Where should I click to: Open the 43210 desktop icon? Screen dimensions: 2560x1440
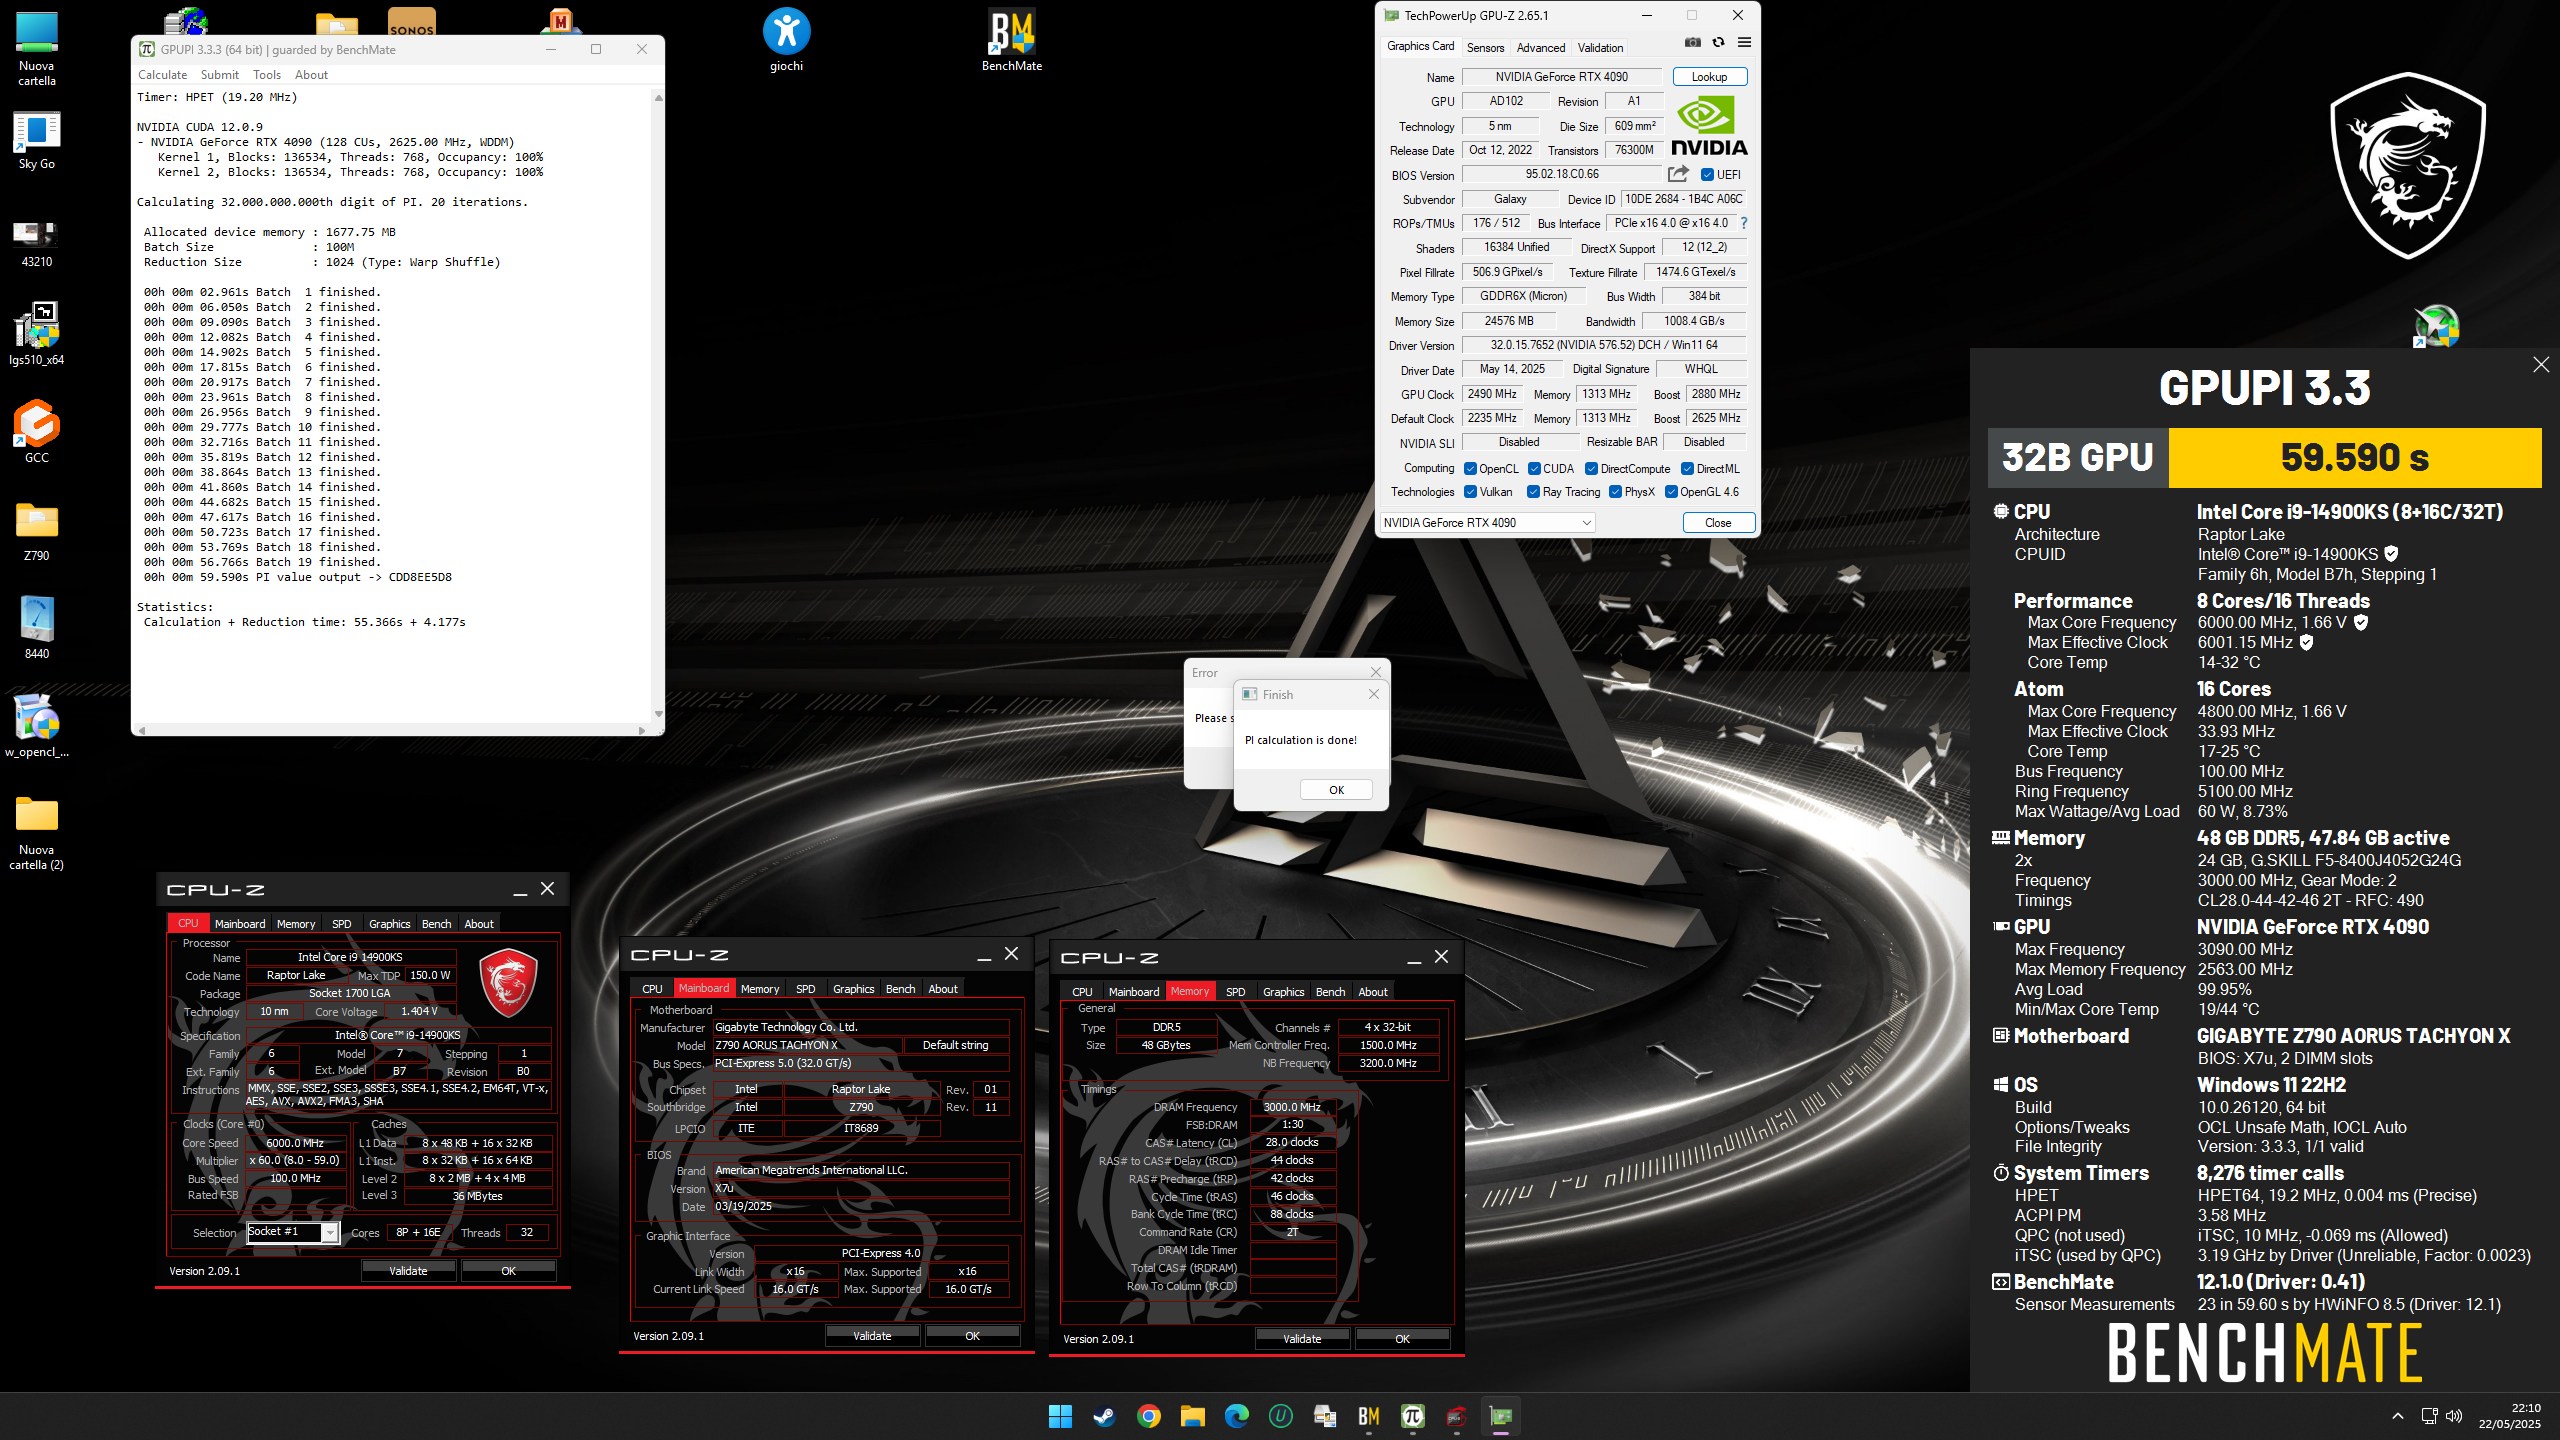[x=36, y=242]
